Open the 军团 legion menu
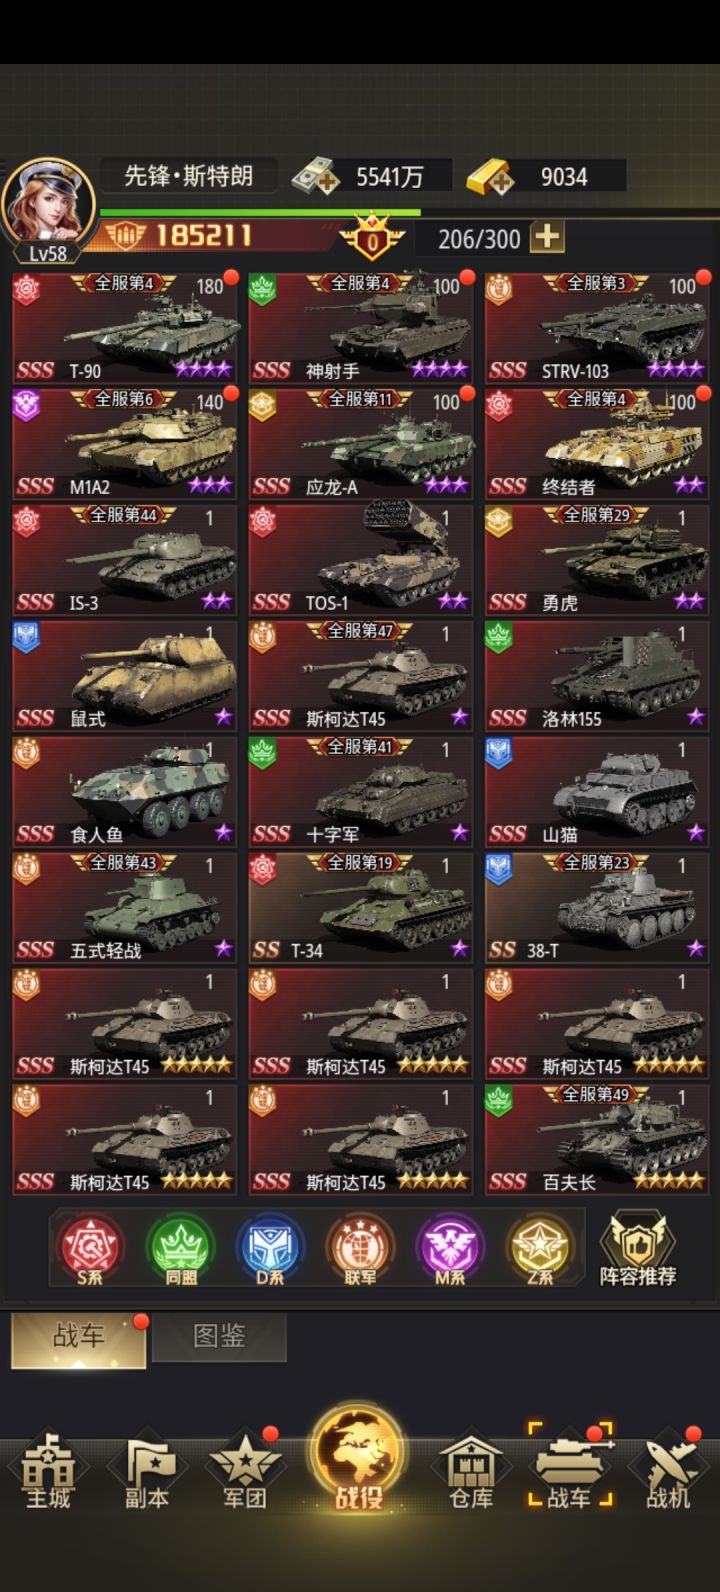 (244, 1472)
